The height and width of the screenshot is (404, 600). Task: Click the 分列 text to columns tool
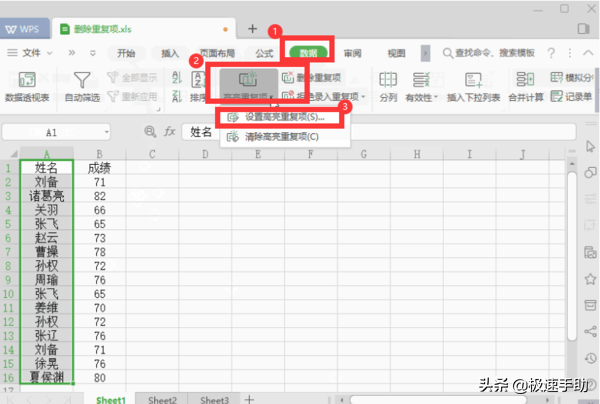[x=388, y=87]
